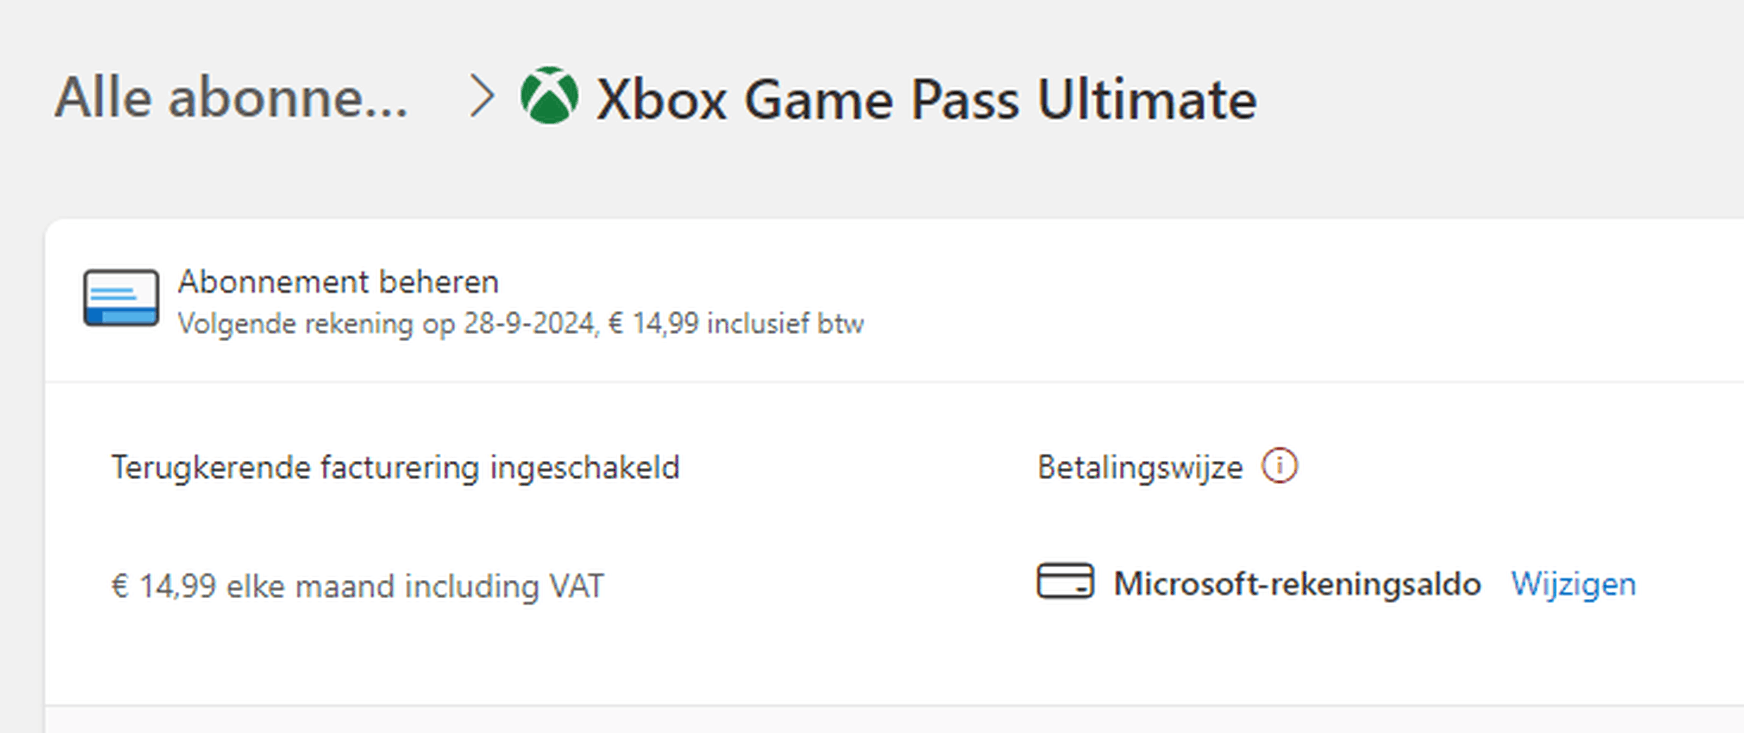
Task: Click the € 14,99 inclusief btw amount
Action: pos(736,324)
